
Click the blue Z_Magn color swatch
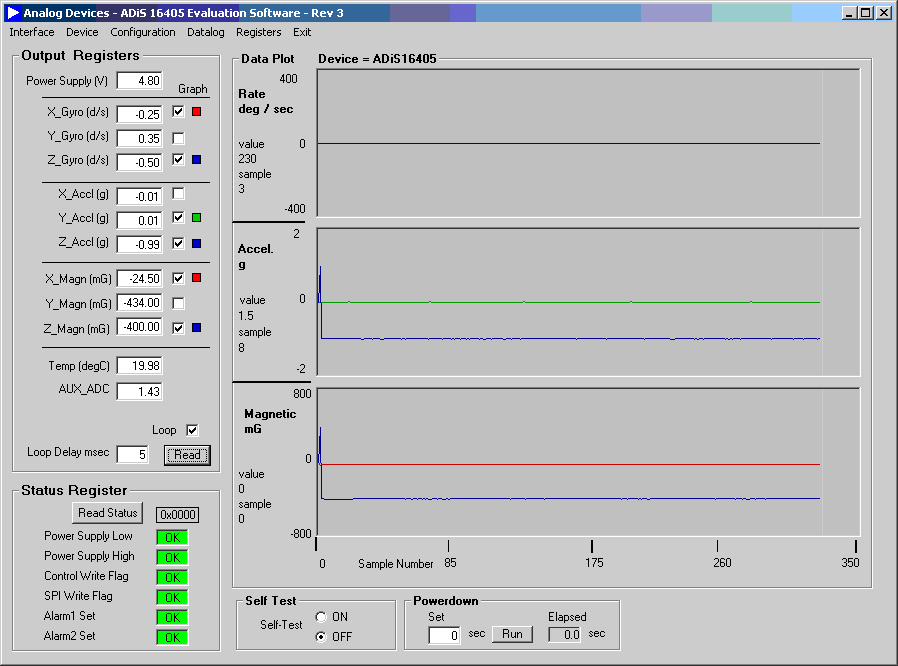tap(196, 328)
